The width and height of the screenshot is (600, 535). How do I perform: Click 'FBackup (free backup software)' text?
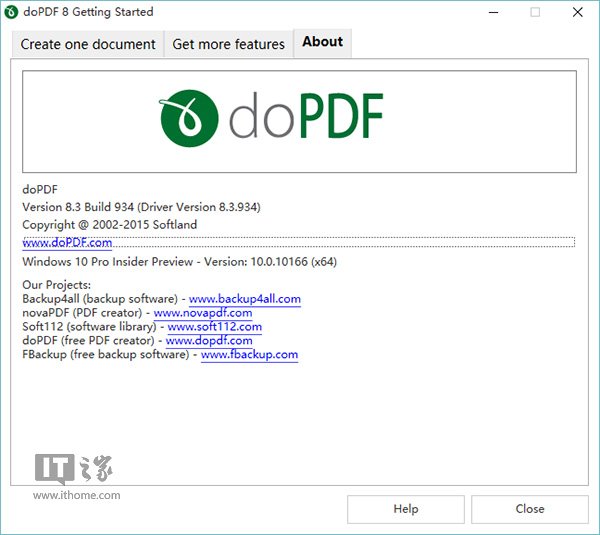(x=106, y=355)
